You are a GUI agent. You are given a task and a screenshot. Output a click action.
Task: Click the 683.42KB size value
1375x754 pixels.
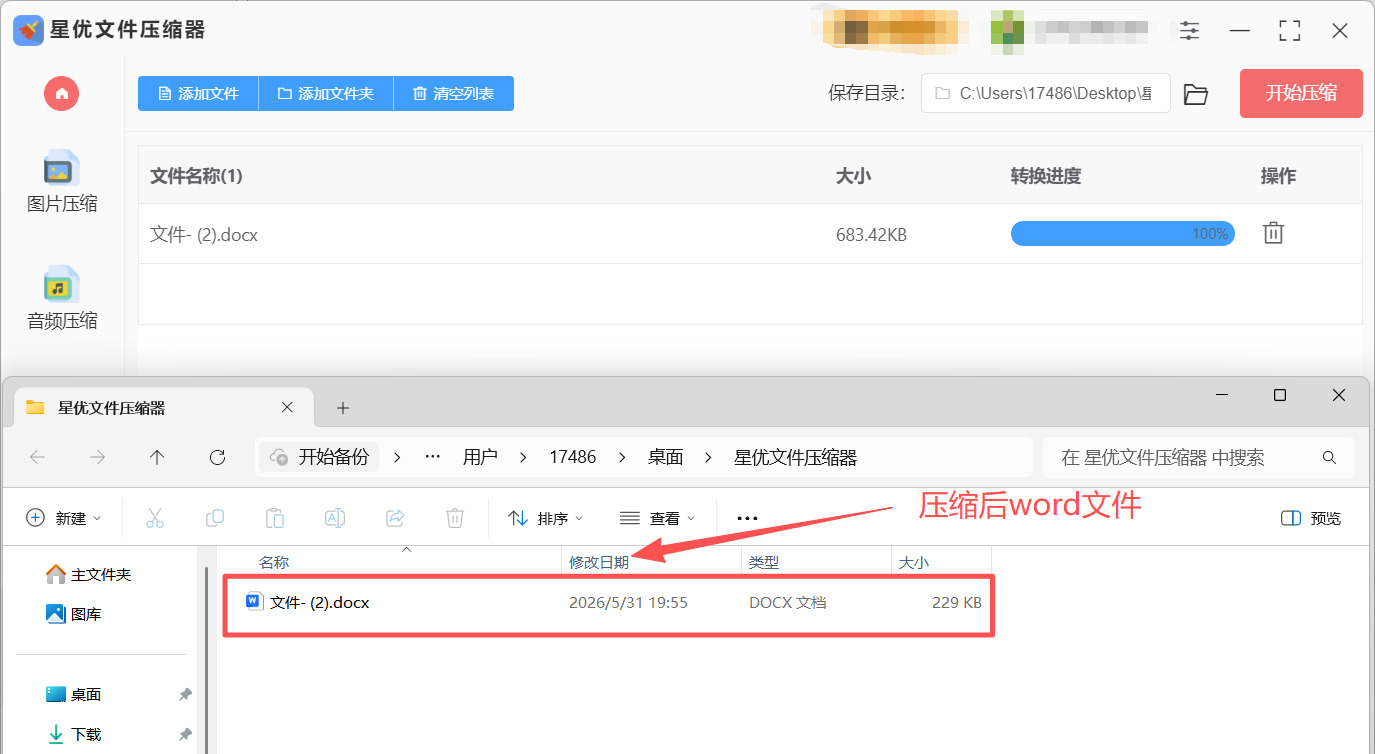click(871, 235)
